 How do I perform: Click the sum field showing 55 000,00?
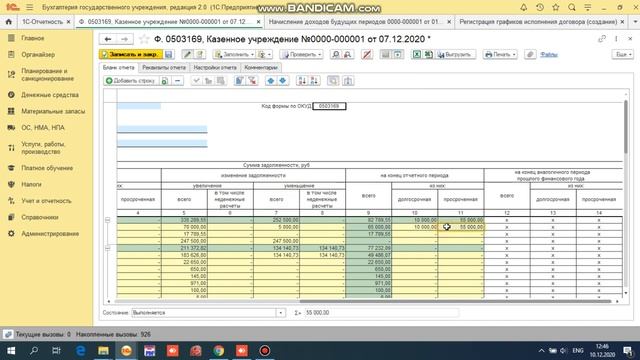[x=382, y=313]
